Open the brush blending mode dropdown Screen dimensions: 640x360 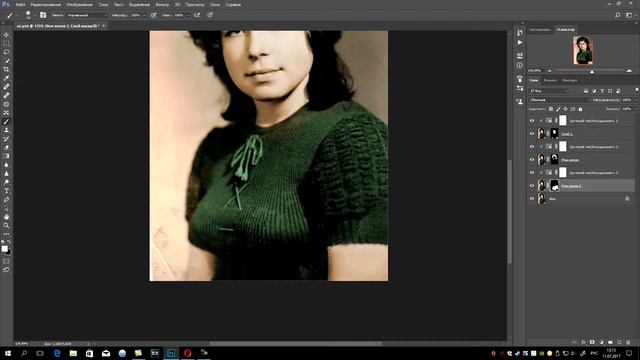(x=87, y=15)
